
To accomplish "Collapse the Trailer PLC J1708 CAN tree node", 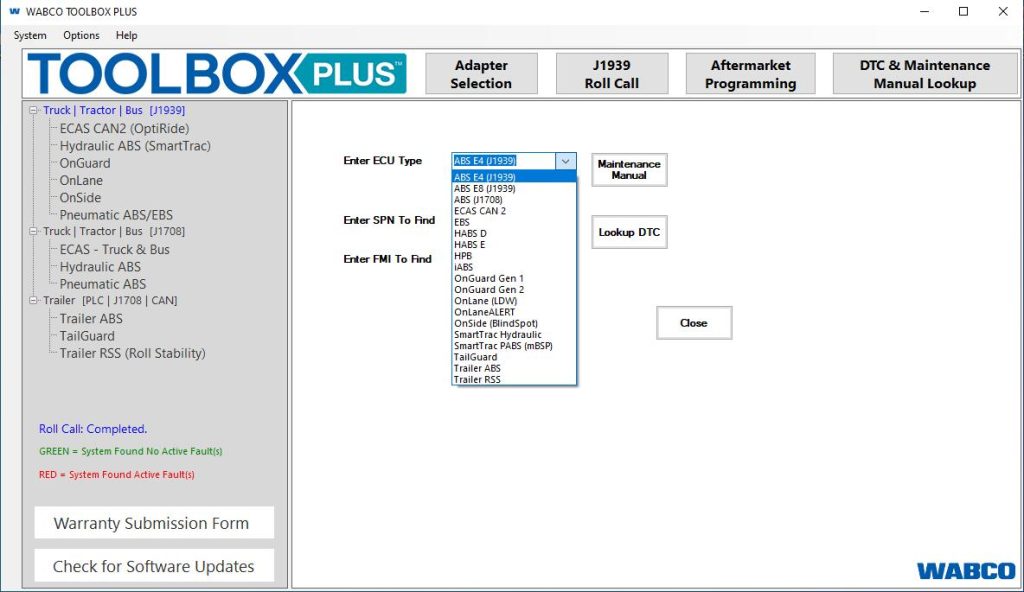I will click(34, 301).
